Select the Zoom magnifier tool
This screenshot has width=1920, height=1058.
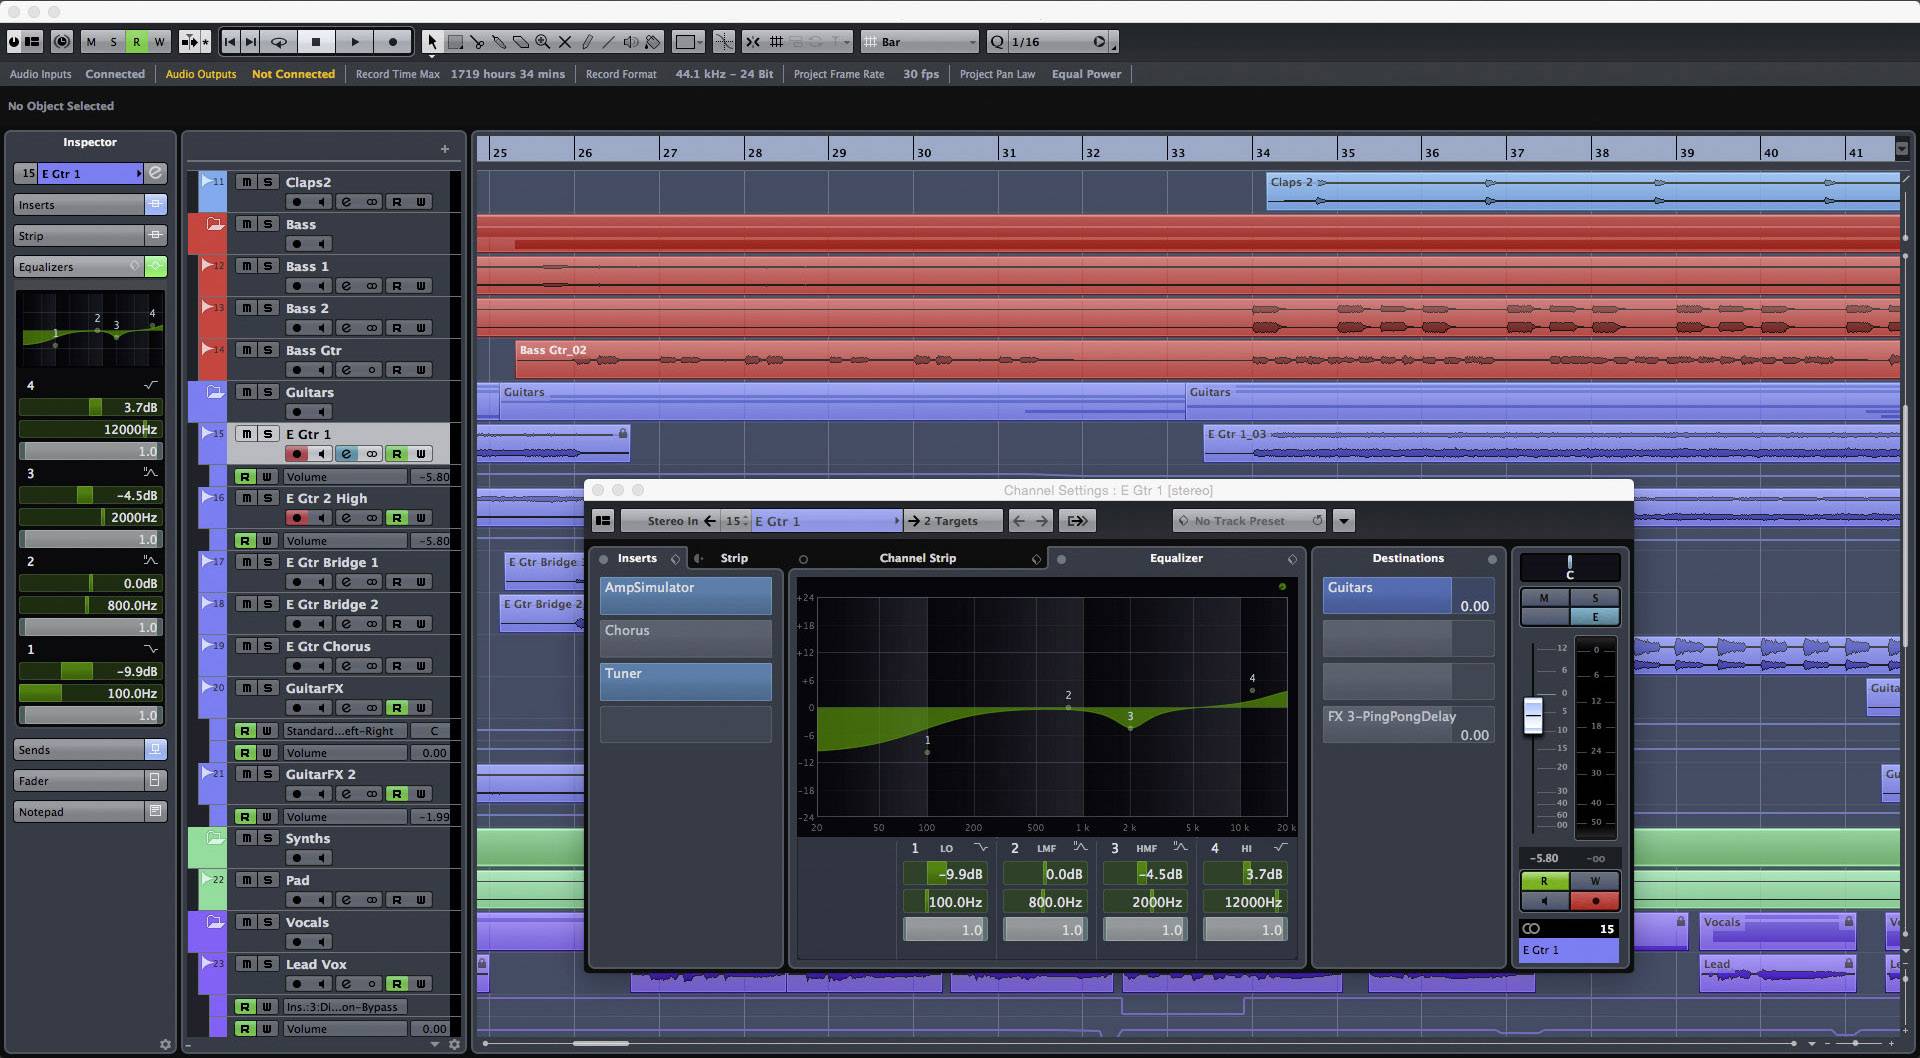click(x=543, y=41)
